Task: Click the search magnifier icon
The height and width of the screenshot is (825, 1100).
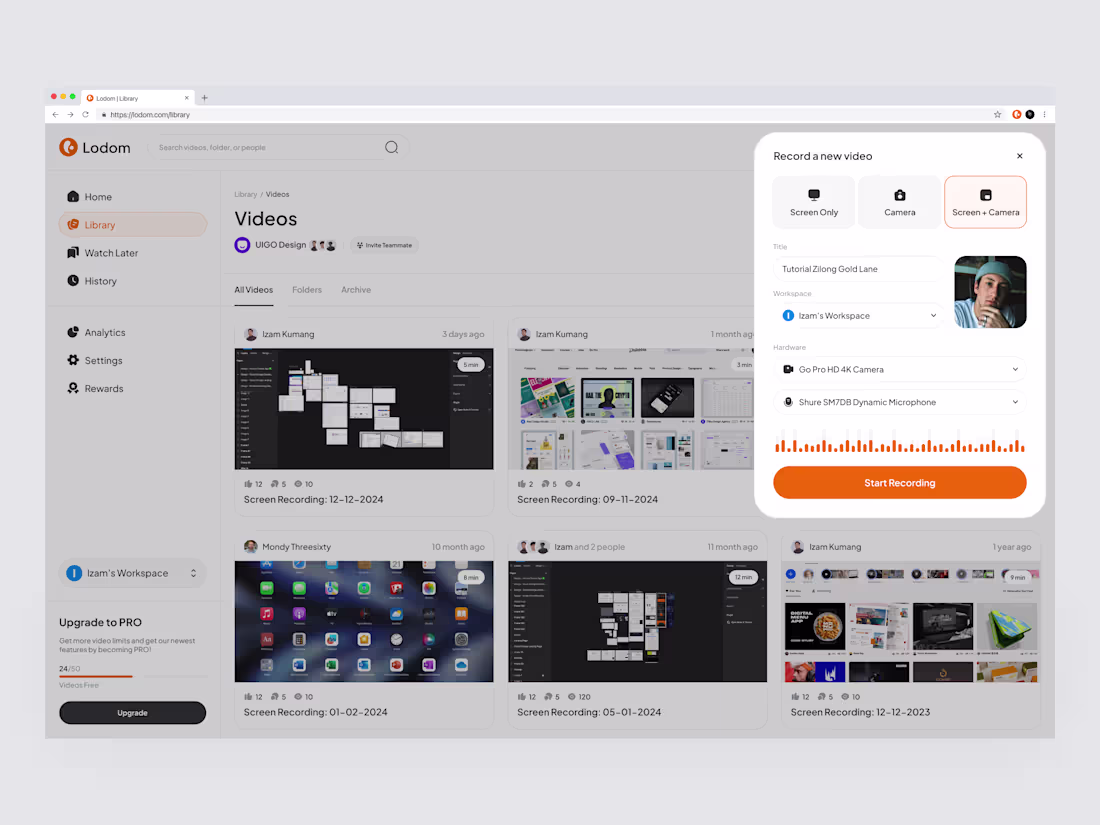Action: 391,146
